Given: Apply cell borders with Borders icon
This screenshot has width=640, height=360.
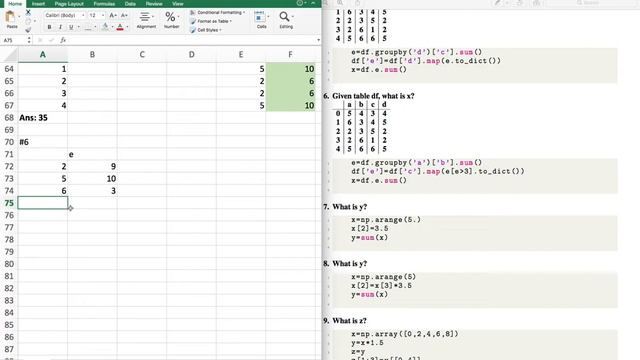Looking at the screenshot, I should 88,27.
